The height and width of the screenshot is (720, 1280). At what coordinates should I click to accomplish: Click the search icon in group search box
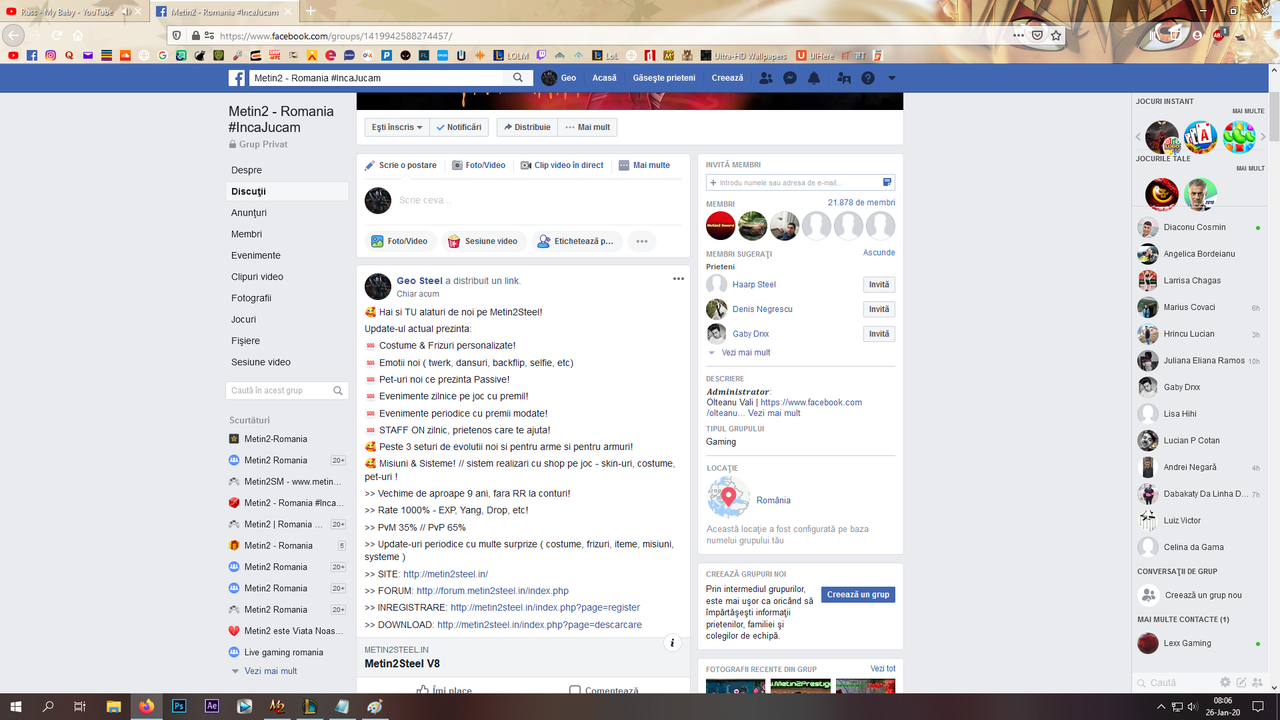339,391
